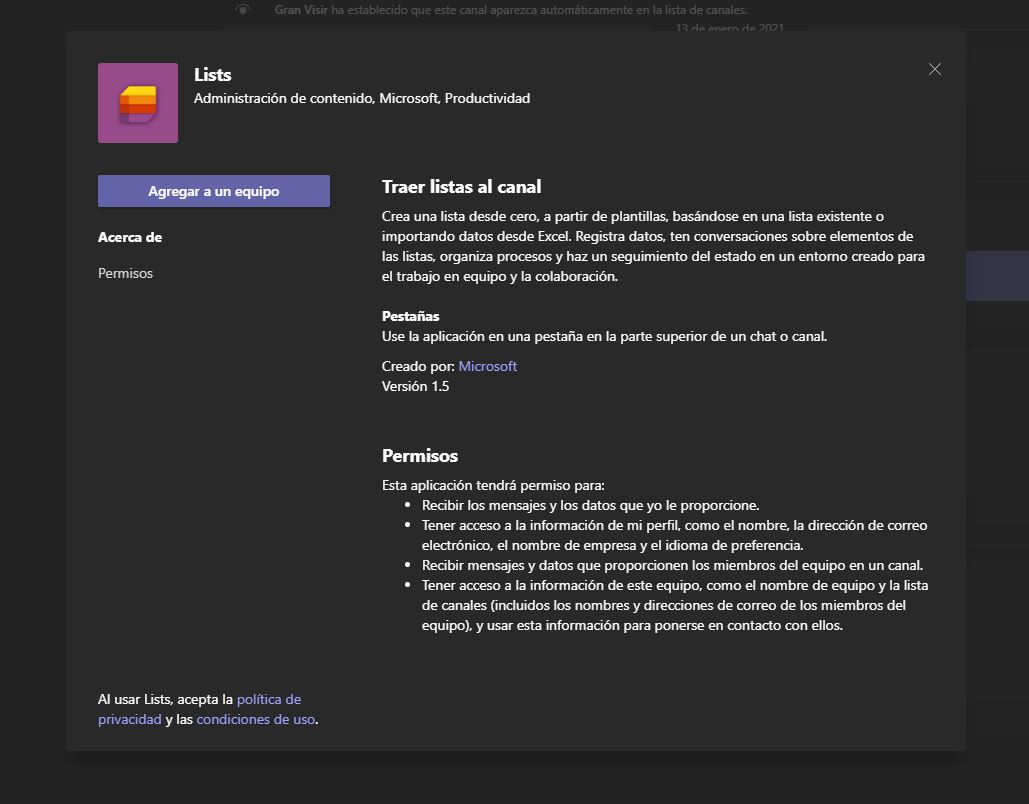This screenshot has height=804, width=1029.
Task: Click the Lists app icon
Action: pyautogui.click(x=138, y=103)
